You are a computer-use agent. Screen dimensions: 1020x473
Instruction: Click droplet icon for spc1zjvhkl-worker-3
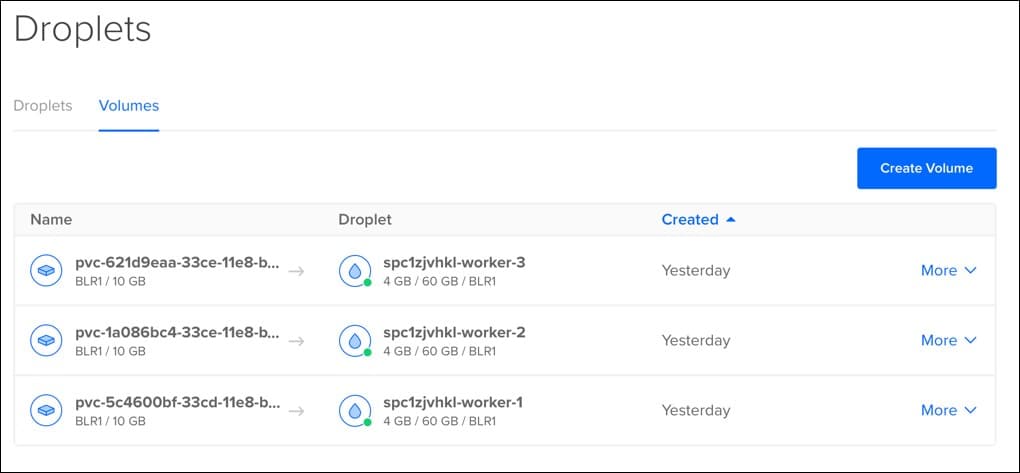(x=355, y=271)
